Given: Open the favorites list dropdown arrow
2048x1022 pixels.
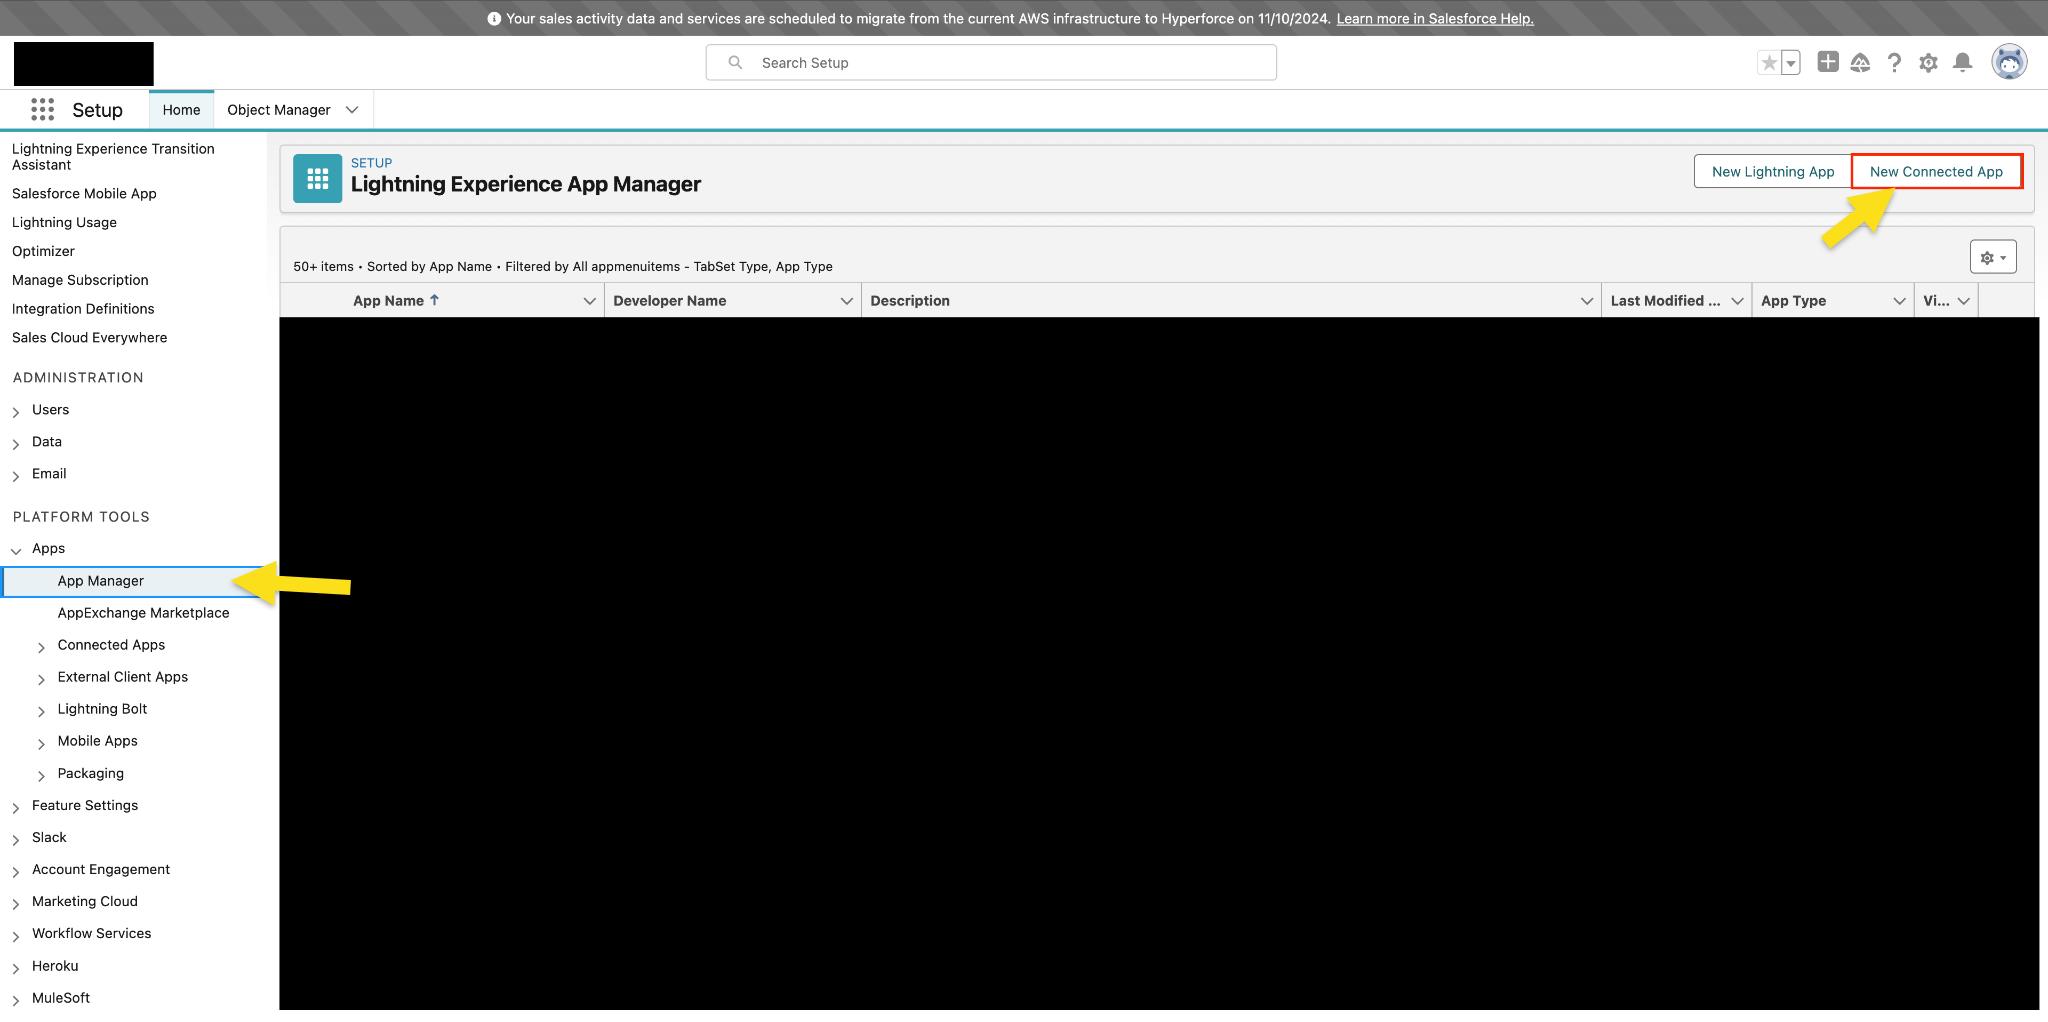Looking at the screenshot, I should pos(1791,63).
